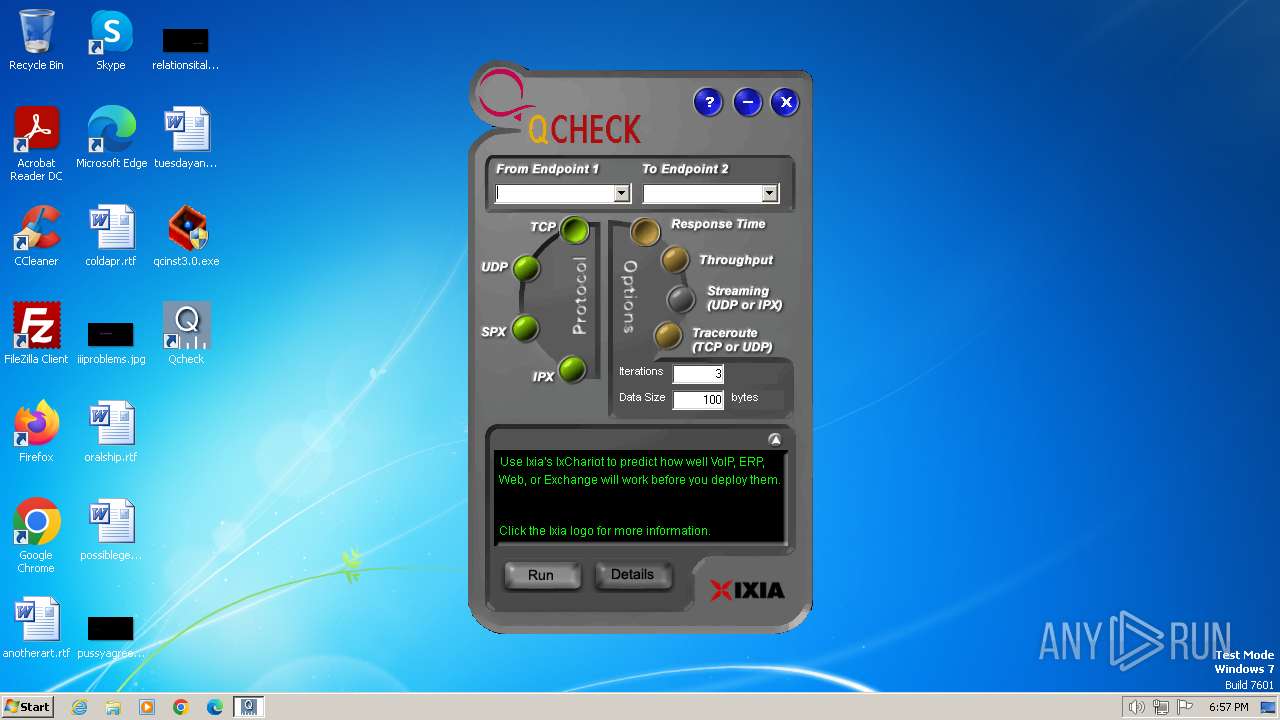Image resolution: width=1280 pixels, height=720 pixels.
Task: Click into the Data Size field
Action: [698, 399]
